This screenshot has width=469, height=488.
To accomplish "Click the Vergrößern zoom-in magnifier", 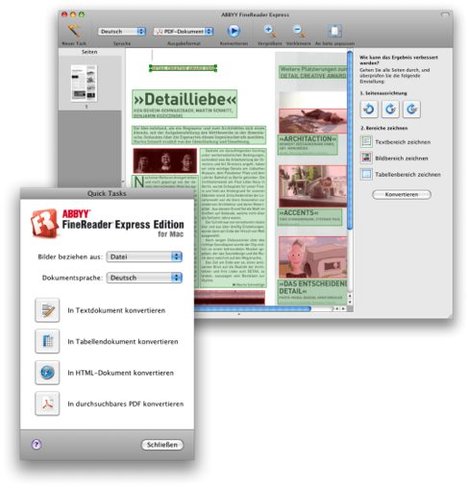I will (x=269, y=31).
